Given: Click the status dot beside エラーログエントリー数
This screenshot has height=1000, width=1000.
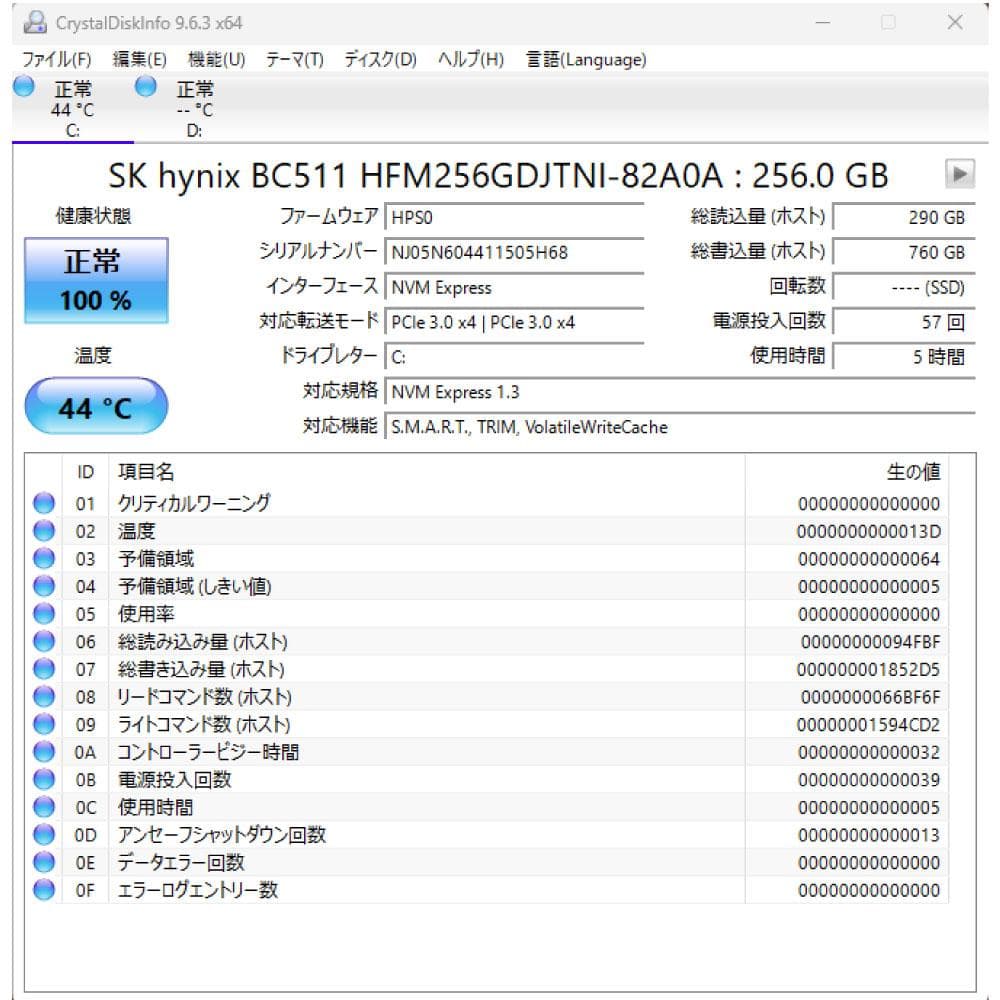Looking at the screenshot, I should point(43,889).
